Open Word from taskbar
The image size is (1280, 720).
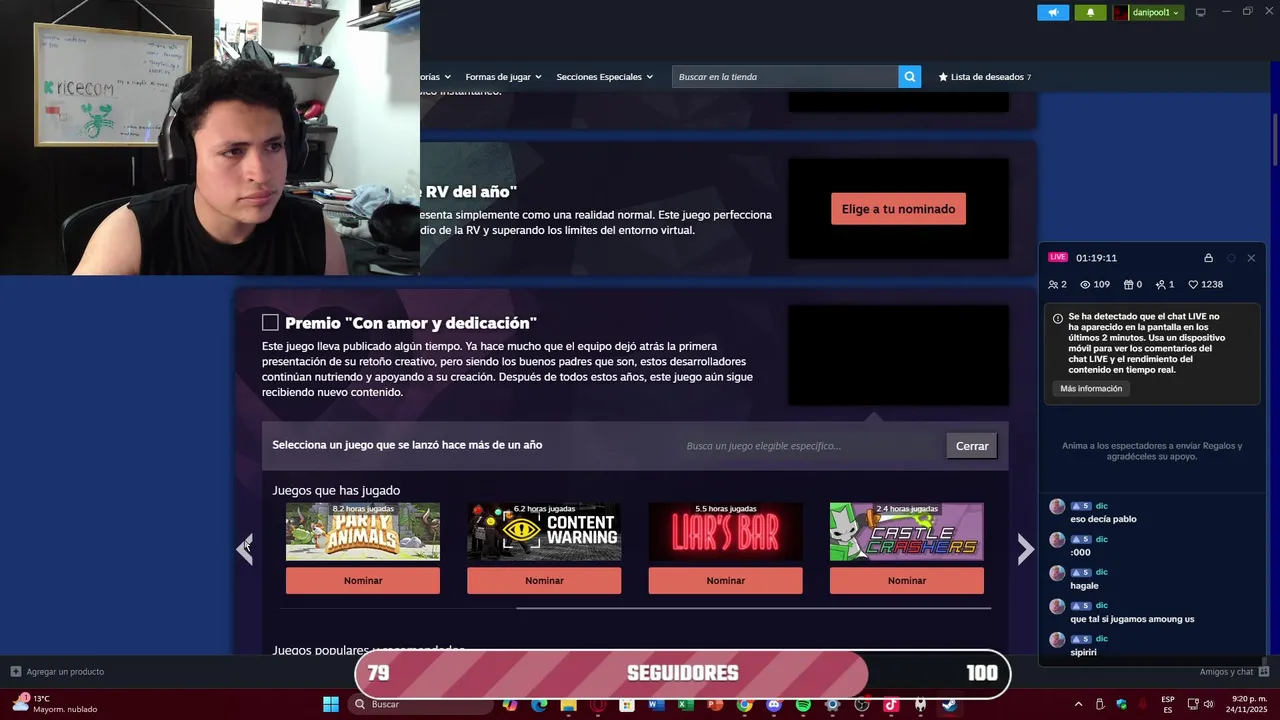click(x=656, y=704)
